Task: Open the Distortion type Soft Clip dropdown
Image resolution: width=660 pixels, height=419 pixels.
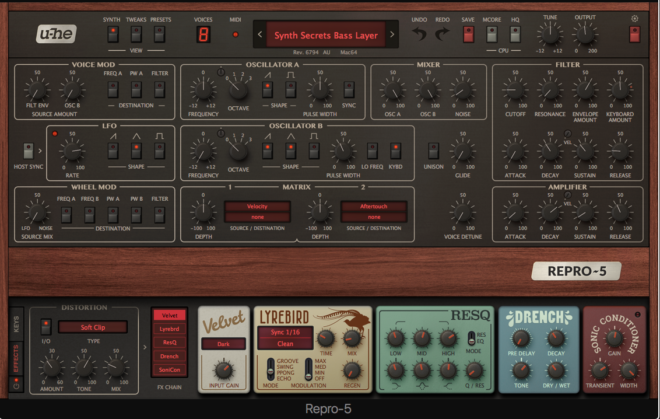Action: coord(93,327)
